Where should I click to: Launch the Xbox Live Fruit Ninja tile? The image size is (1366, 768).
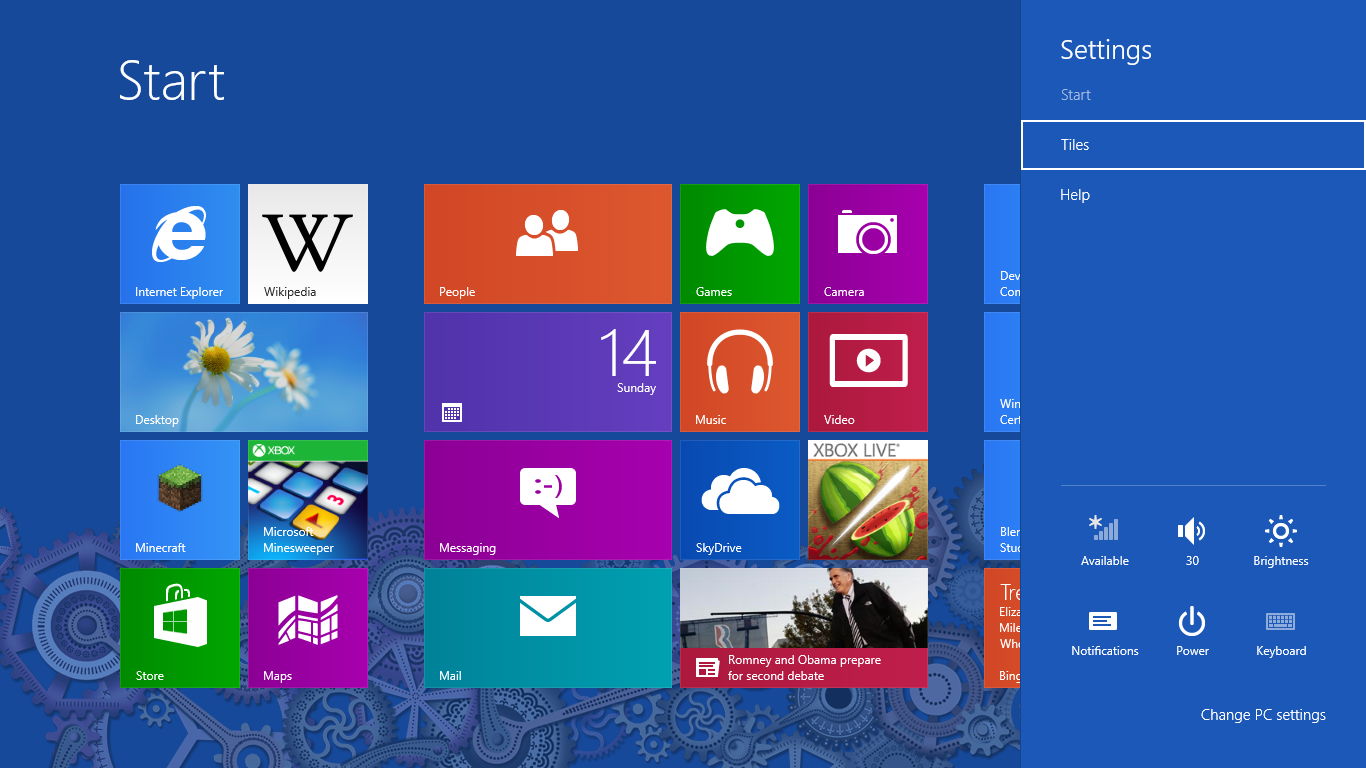pos(868,500)
